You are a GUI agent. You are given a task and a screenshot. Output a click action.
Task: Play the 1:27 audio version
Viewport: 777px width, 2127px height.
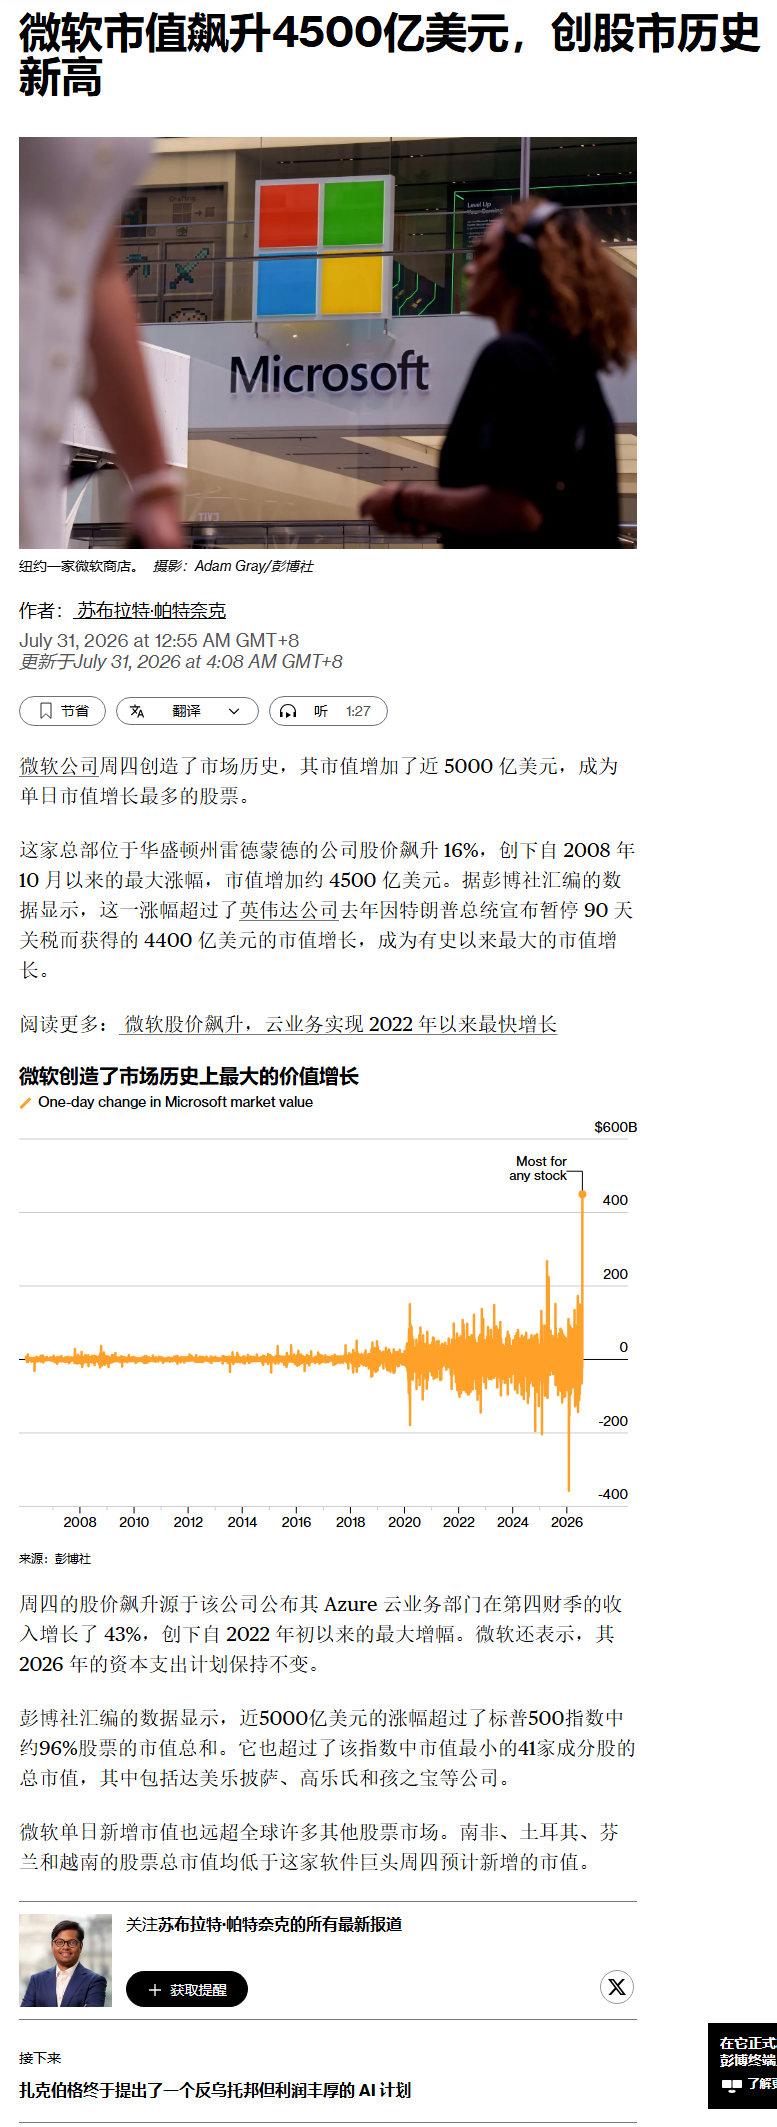click(328, 711)
